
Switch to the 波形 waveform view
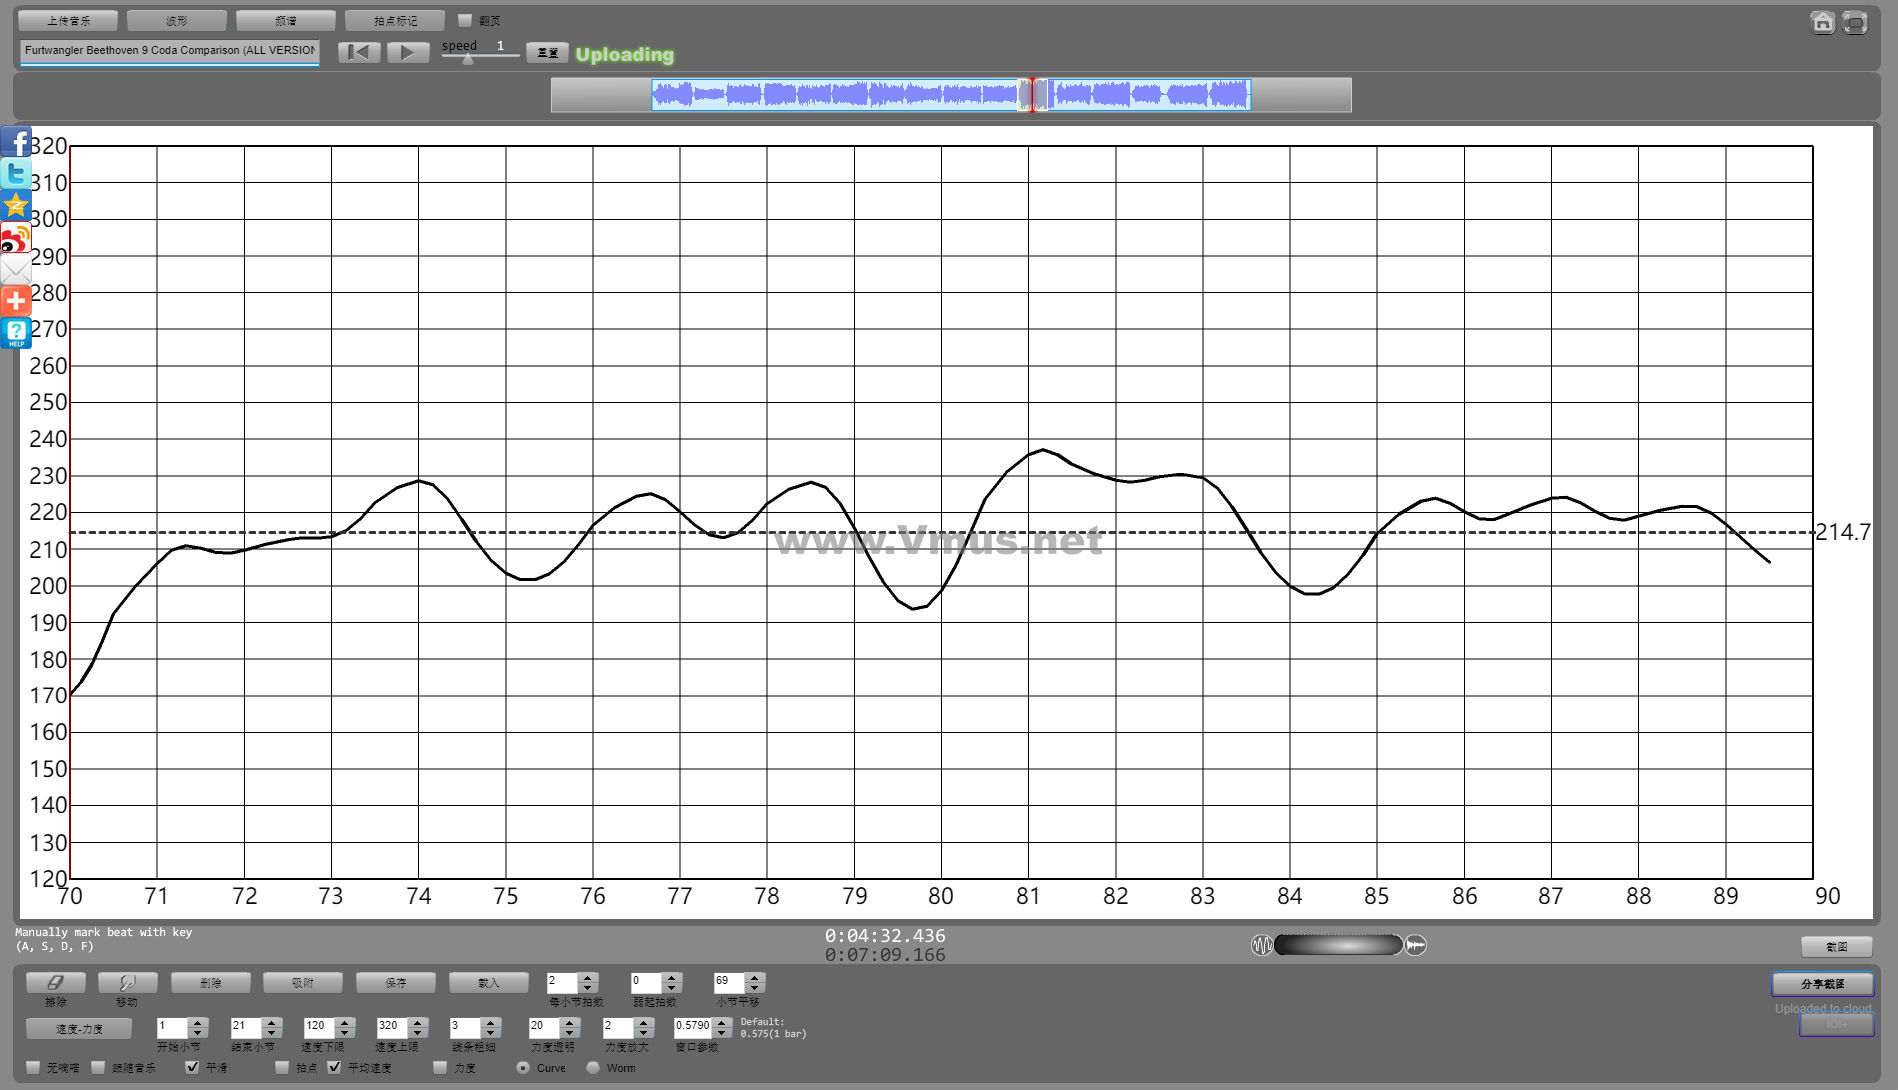177,20
